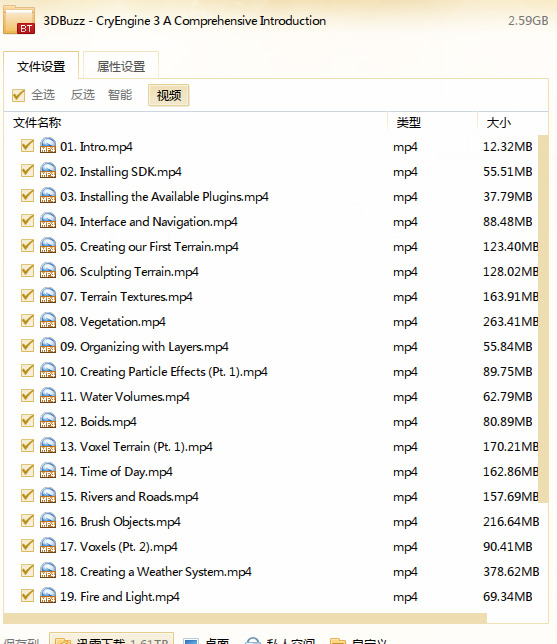Click the 反选 invert selection link
The image size is (557, 644).
pyautogui.click(x=83, y=95)
